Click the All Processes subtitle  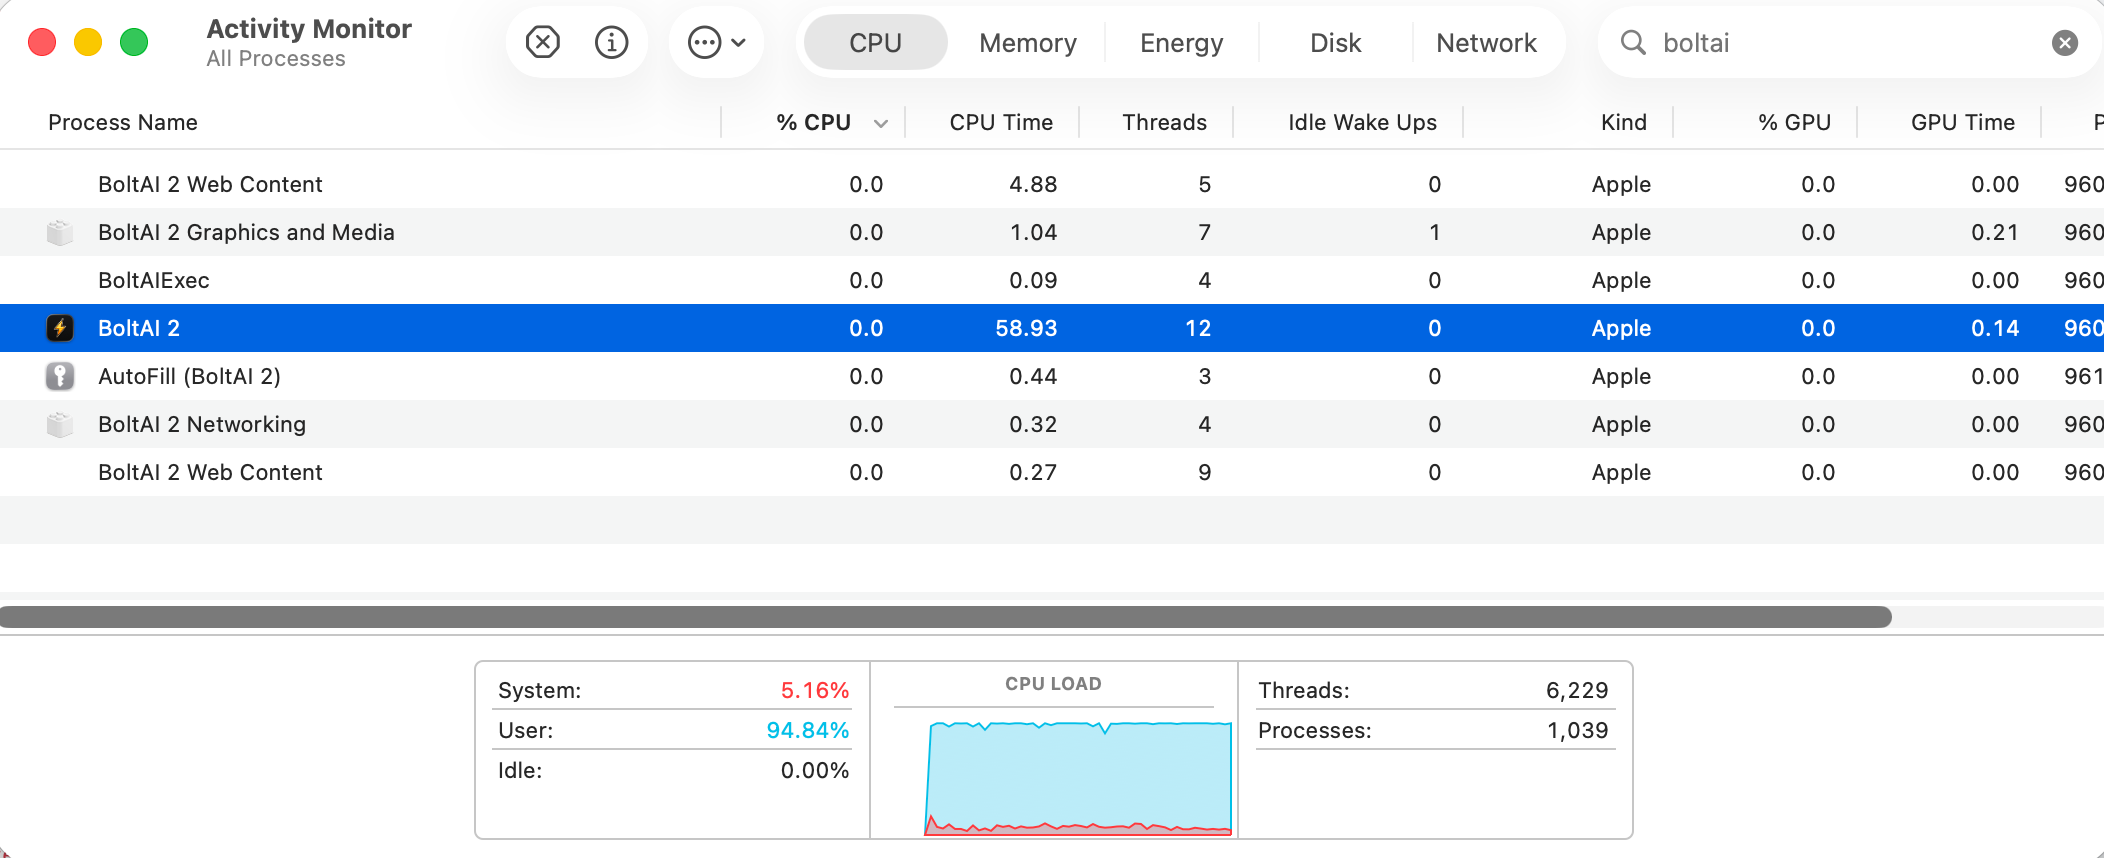pyautogui.click(x=276, y=59)
